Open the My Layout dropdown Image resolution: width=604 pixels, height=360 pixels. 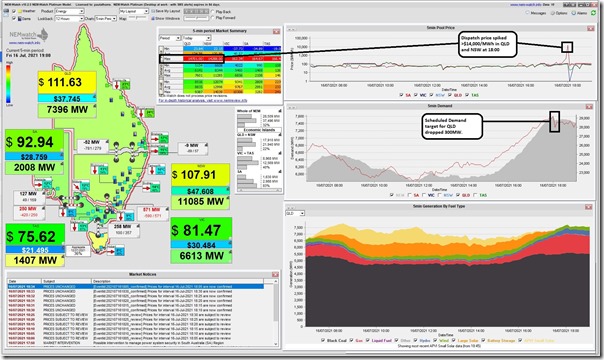click(134, 12)
